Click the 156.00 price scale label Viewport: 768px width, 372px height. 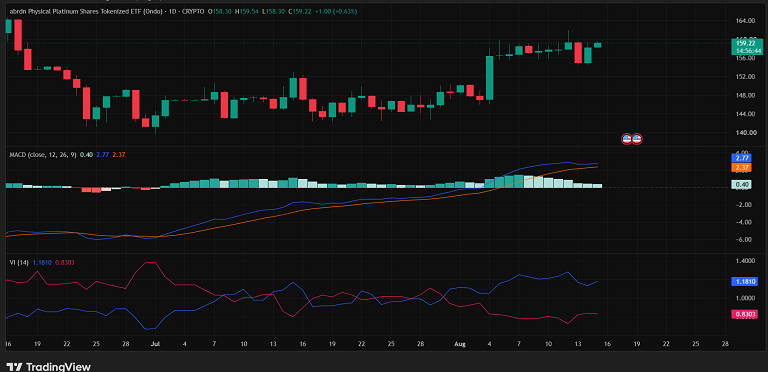744,58
